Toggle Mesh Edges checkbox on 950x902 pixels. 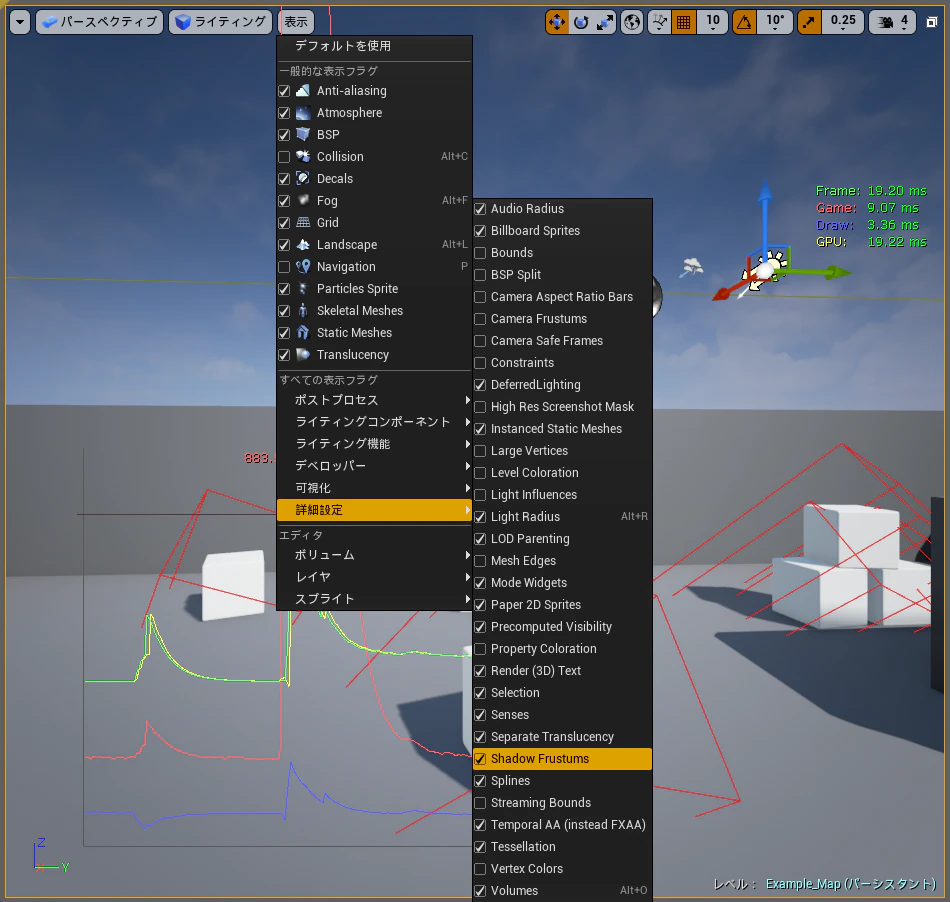[480, 561]
